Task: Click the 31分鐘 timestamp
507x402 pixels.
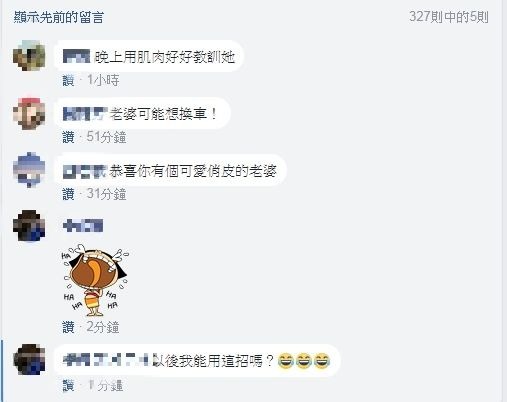Action: click(106, 194)
